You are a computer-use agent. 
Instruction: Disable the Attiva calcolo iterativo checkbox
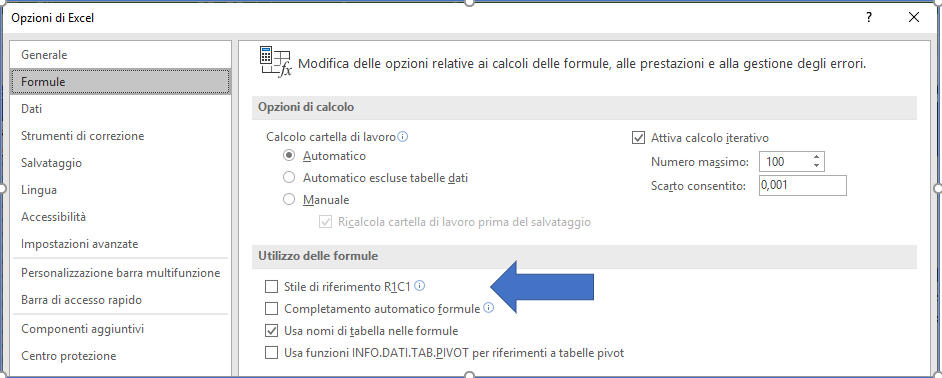(639, 138)
